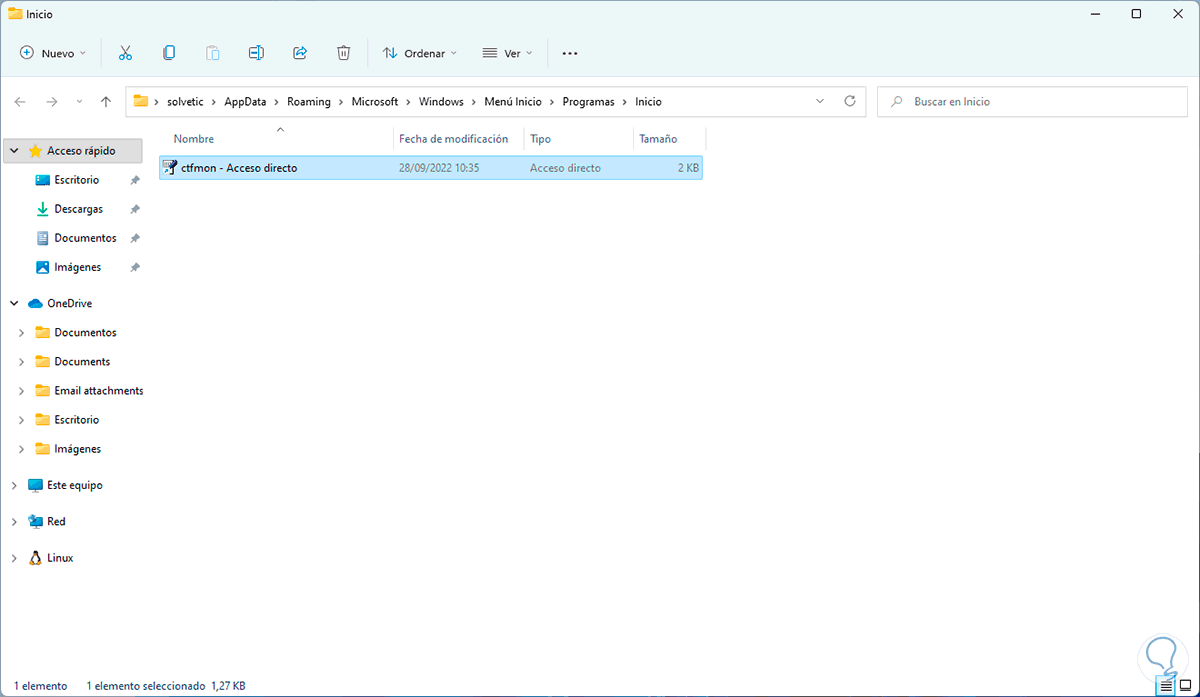Collapse the Acceso rápido tree node
This screenshot has height=697, width=1200.
coord(14,151)
